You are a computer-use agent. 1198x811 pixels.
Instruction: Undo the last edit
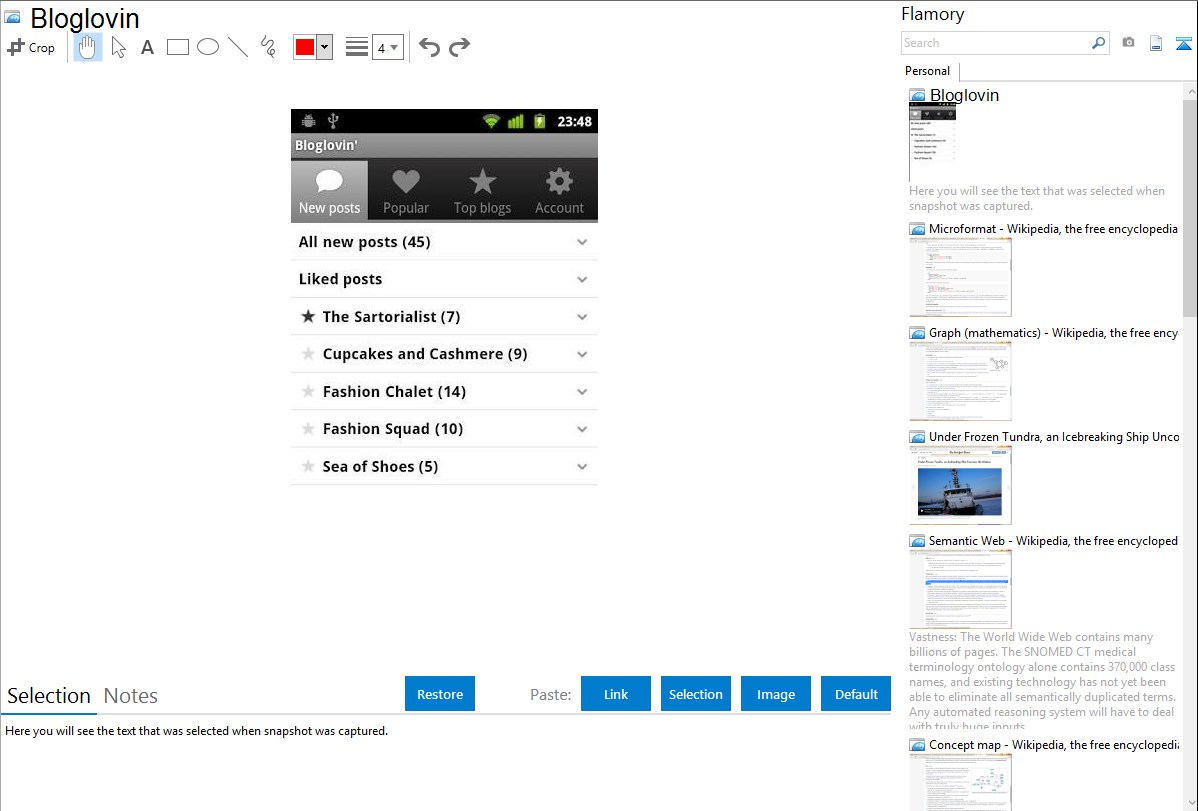(429, 47)
